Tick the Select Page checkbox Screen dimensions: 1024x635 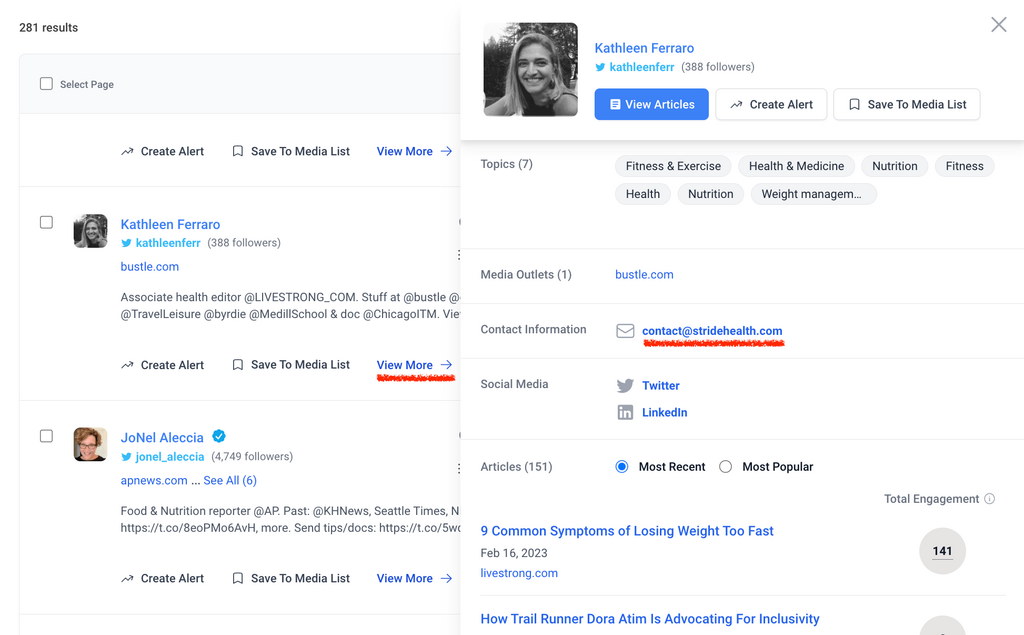(x=46, y=84)
